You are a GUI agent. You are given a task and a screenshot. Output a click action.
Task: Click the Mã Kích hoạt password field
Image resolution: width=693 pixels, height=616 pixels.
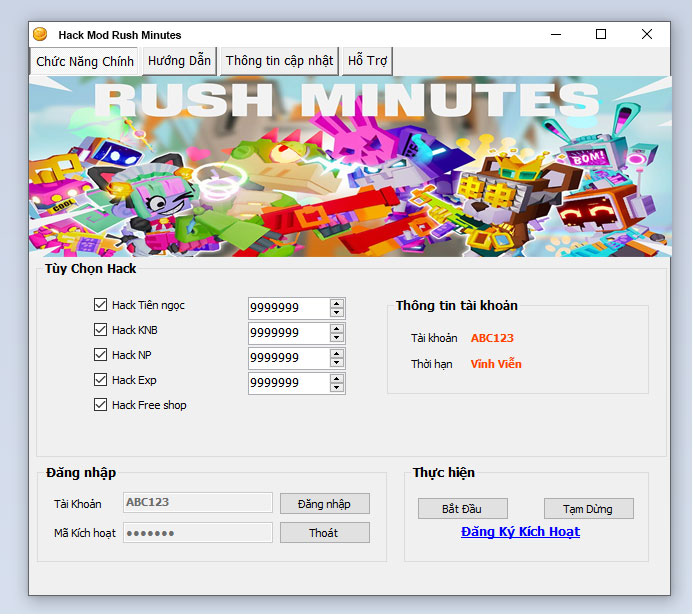tap(198, 532)
